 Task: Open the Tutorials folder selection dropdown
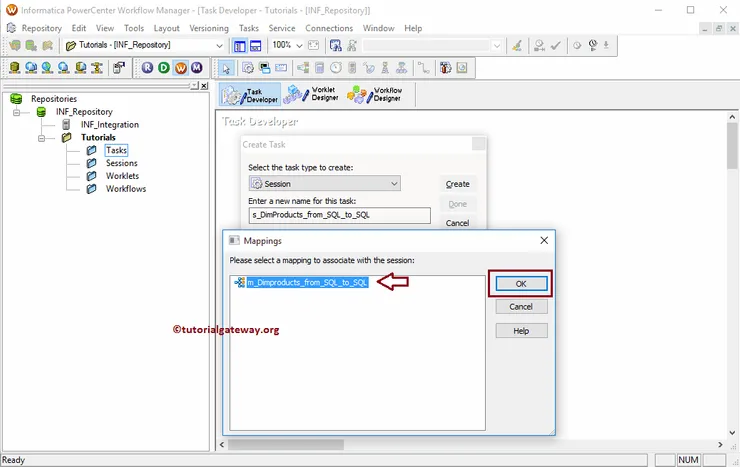coord(219,46)
